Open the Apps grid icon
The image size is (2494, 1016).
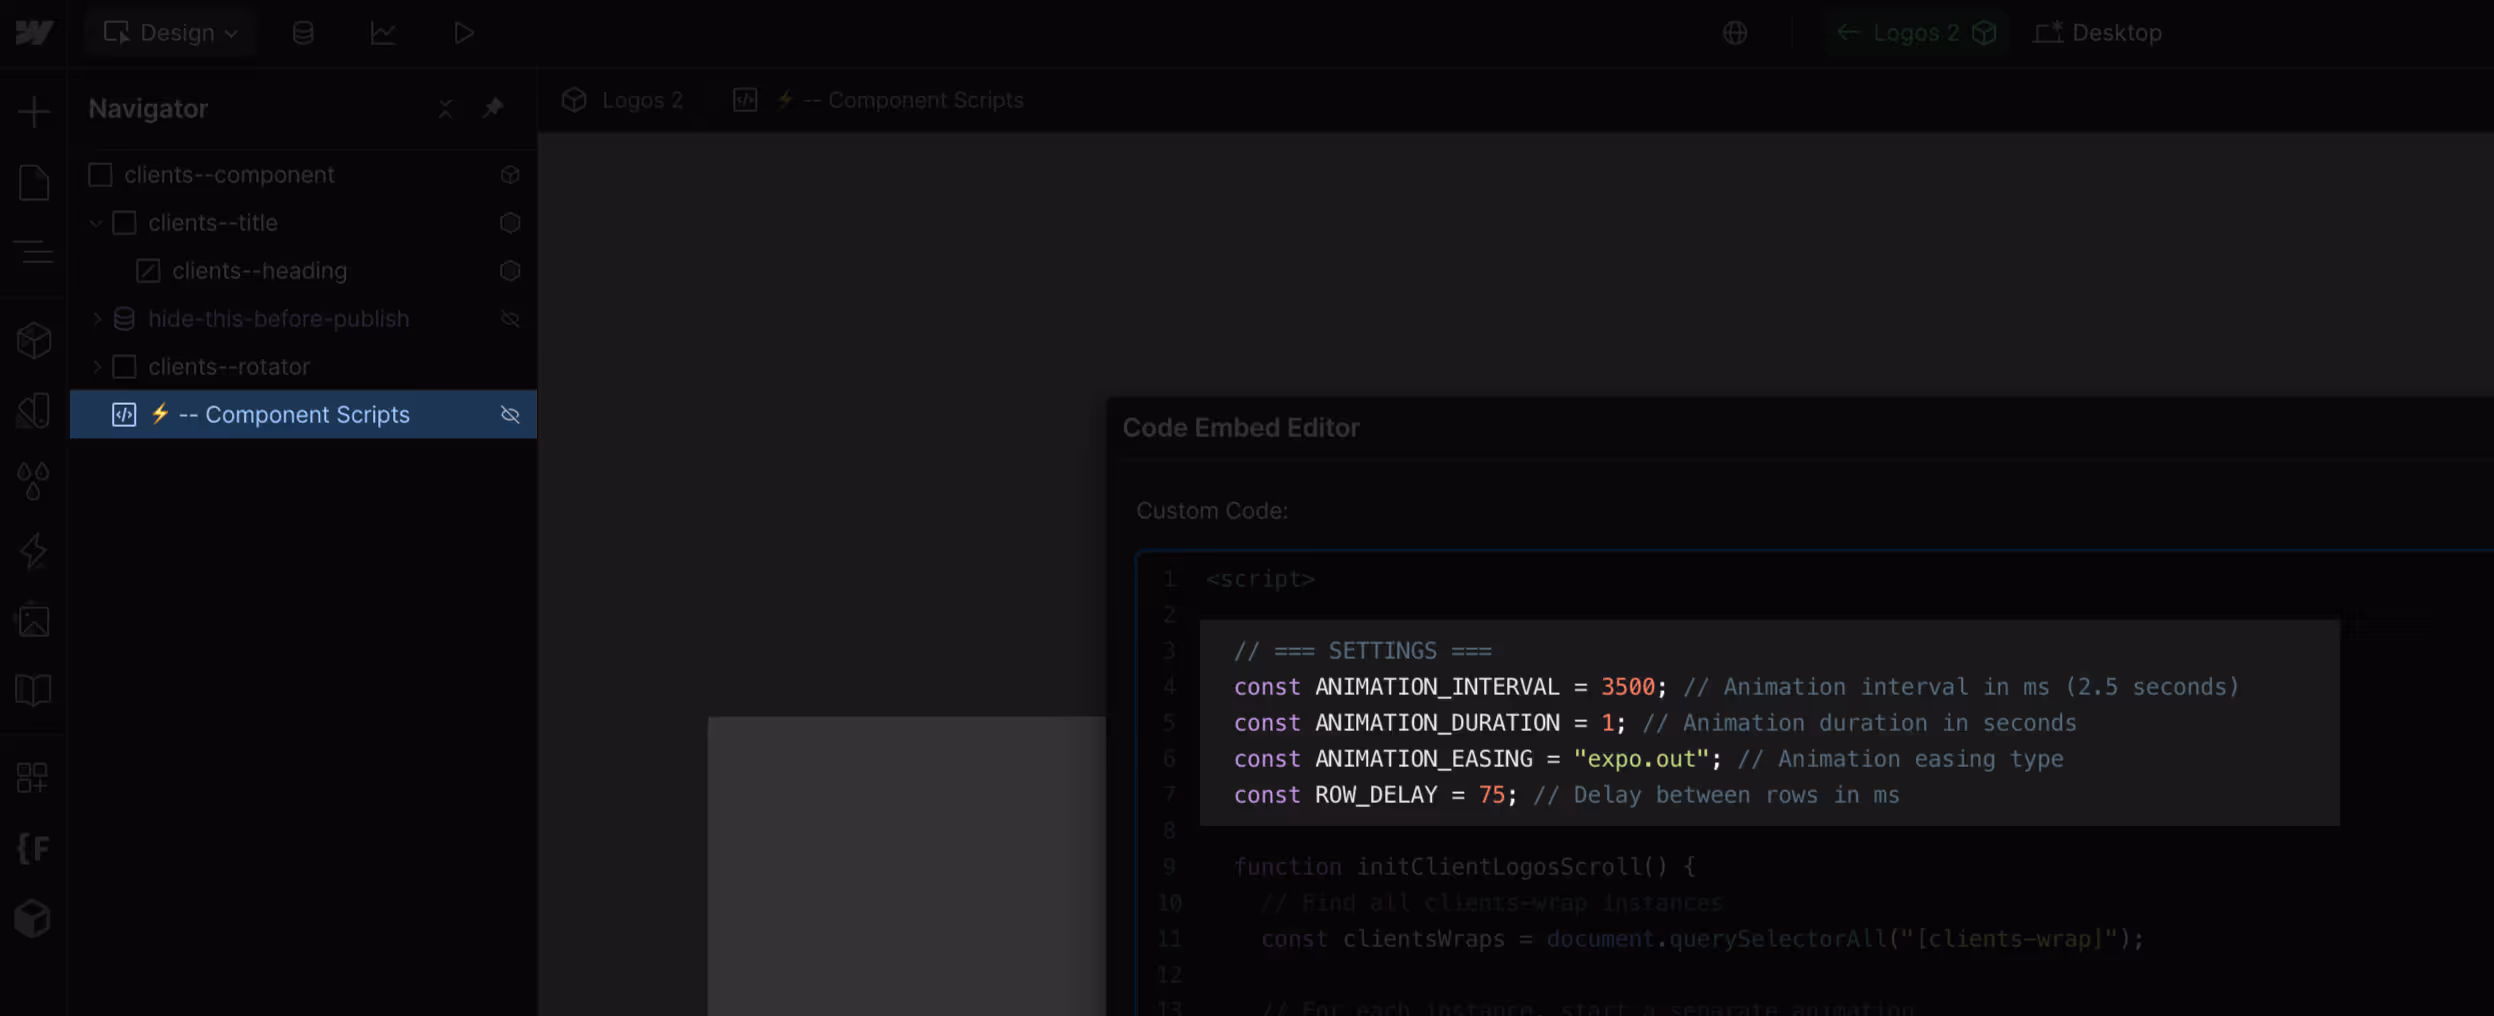(32, 777)
